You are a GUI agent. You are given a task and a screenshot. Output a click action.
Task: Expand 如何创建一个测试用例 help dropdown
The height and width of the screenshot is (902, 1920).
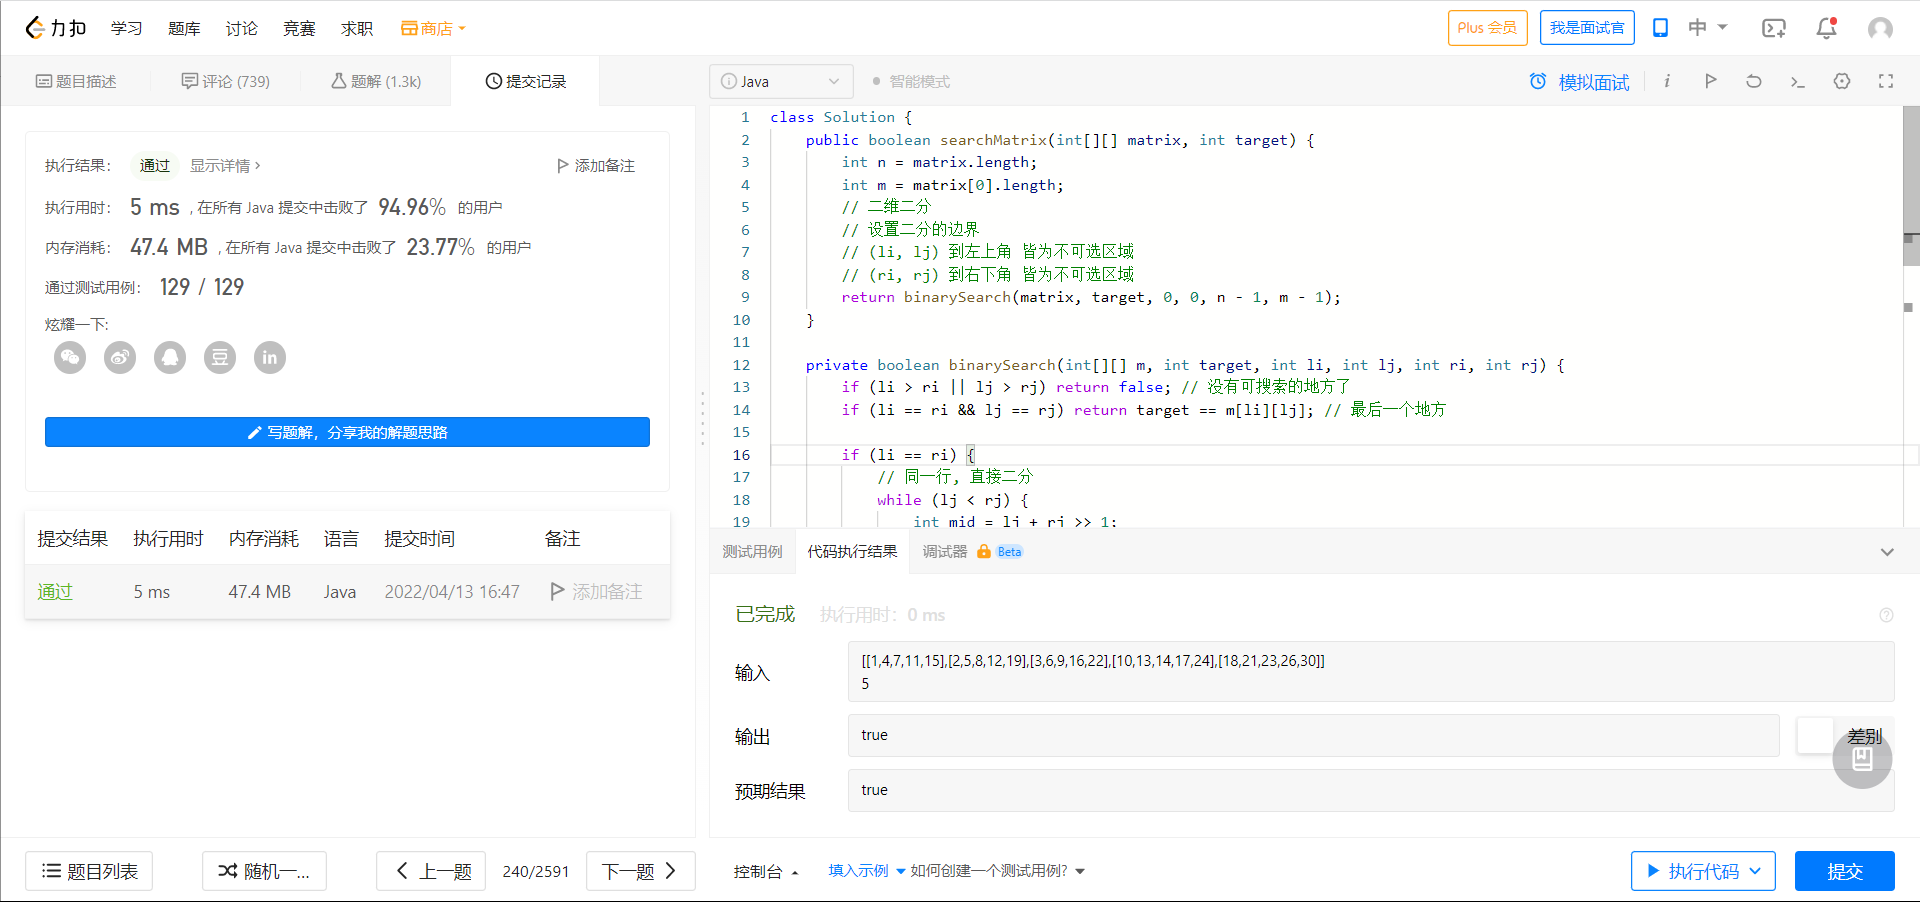tap(997, 871)
